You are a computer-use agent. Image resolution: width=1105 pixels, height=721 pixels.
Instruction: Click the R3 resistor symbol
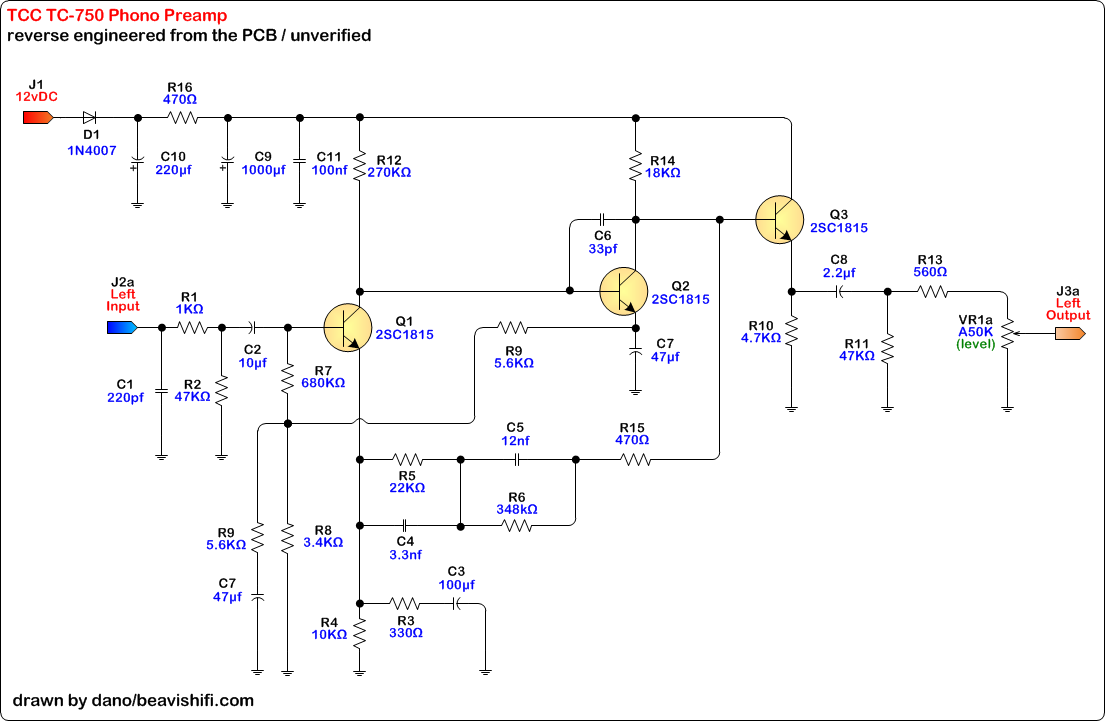[x=405, y=603]
